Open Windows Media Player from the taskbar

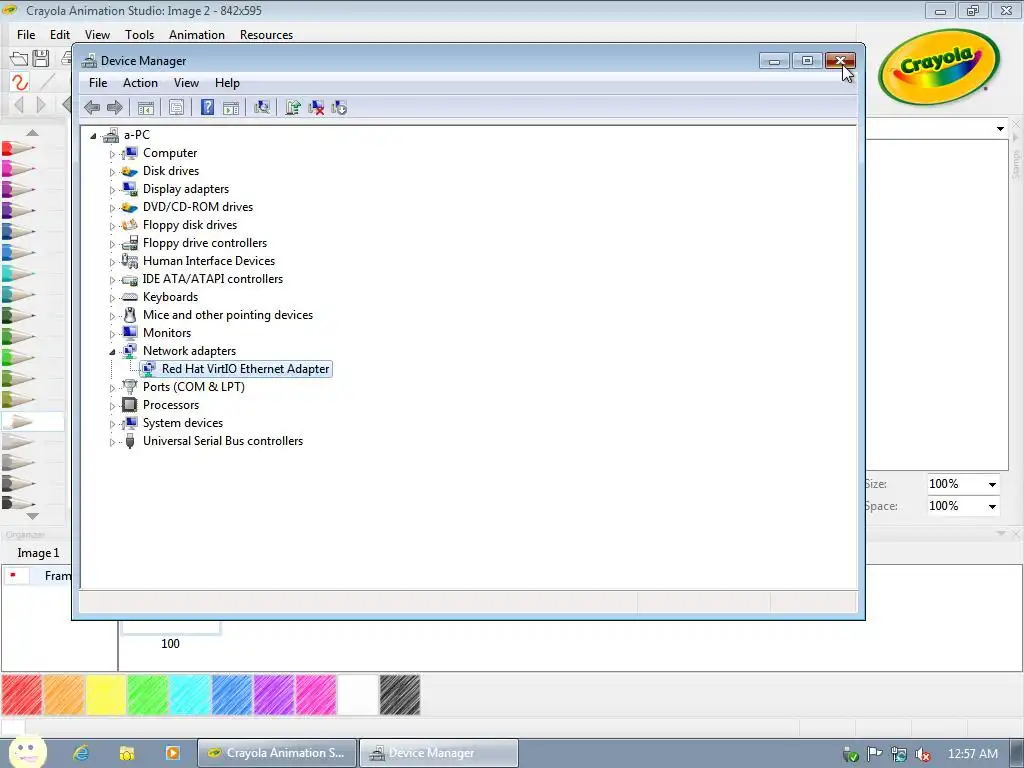coord(172,753)
